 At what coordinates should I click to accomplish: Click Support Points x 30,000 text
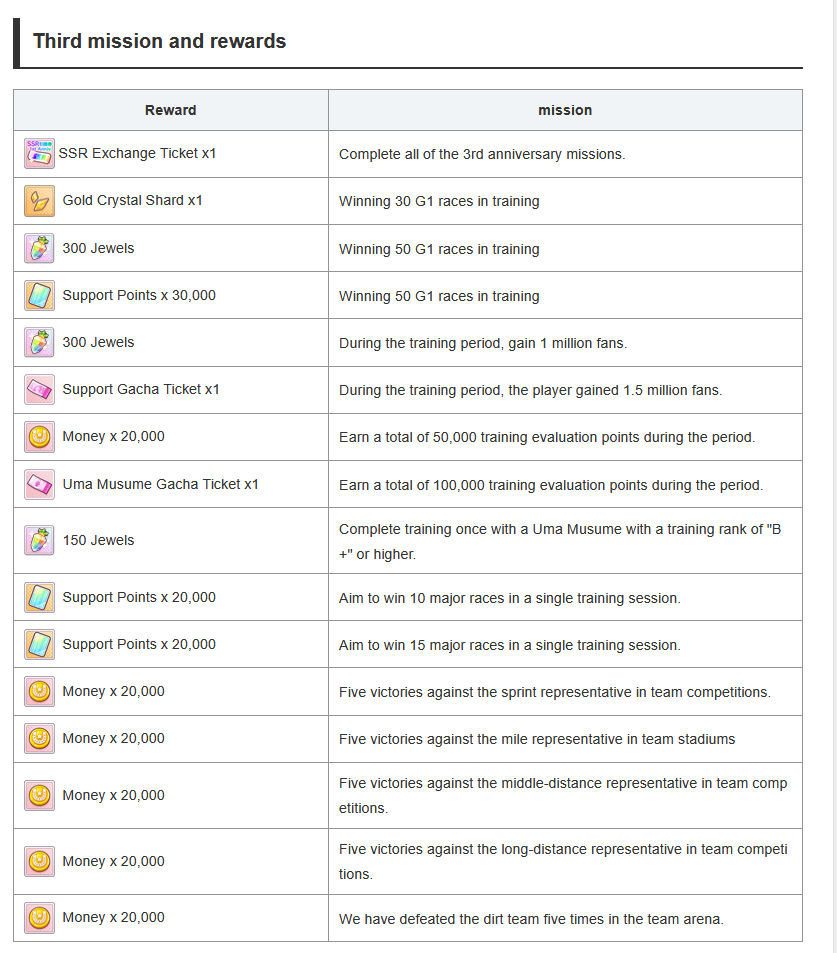(x=139, y=295)
